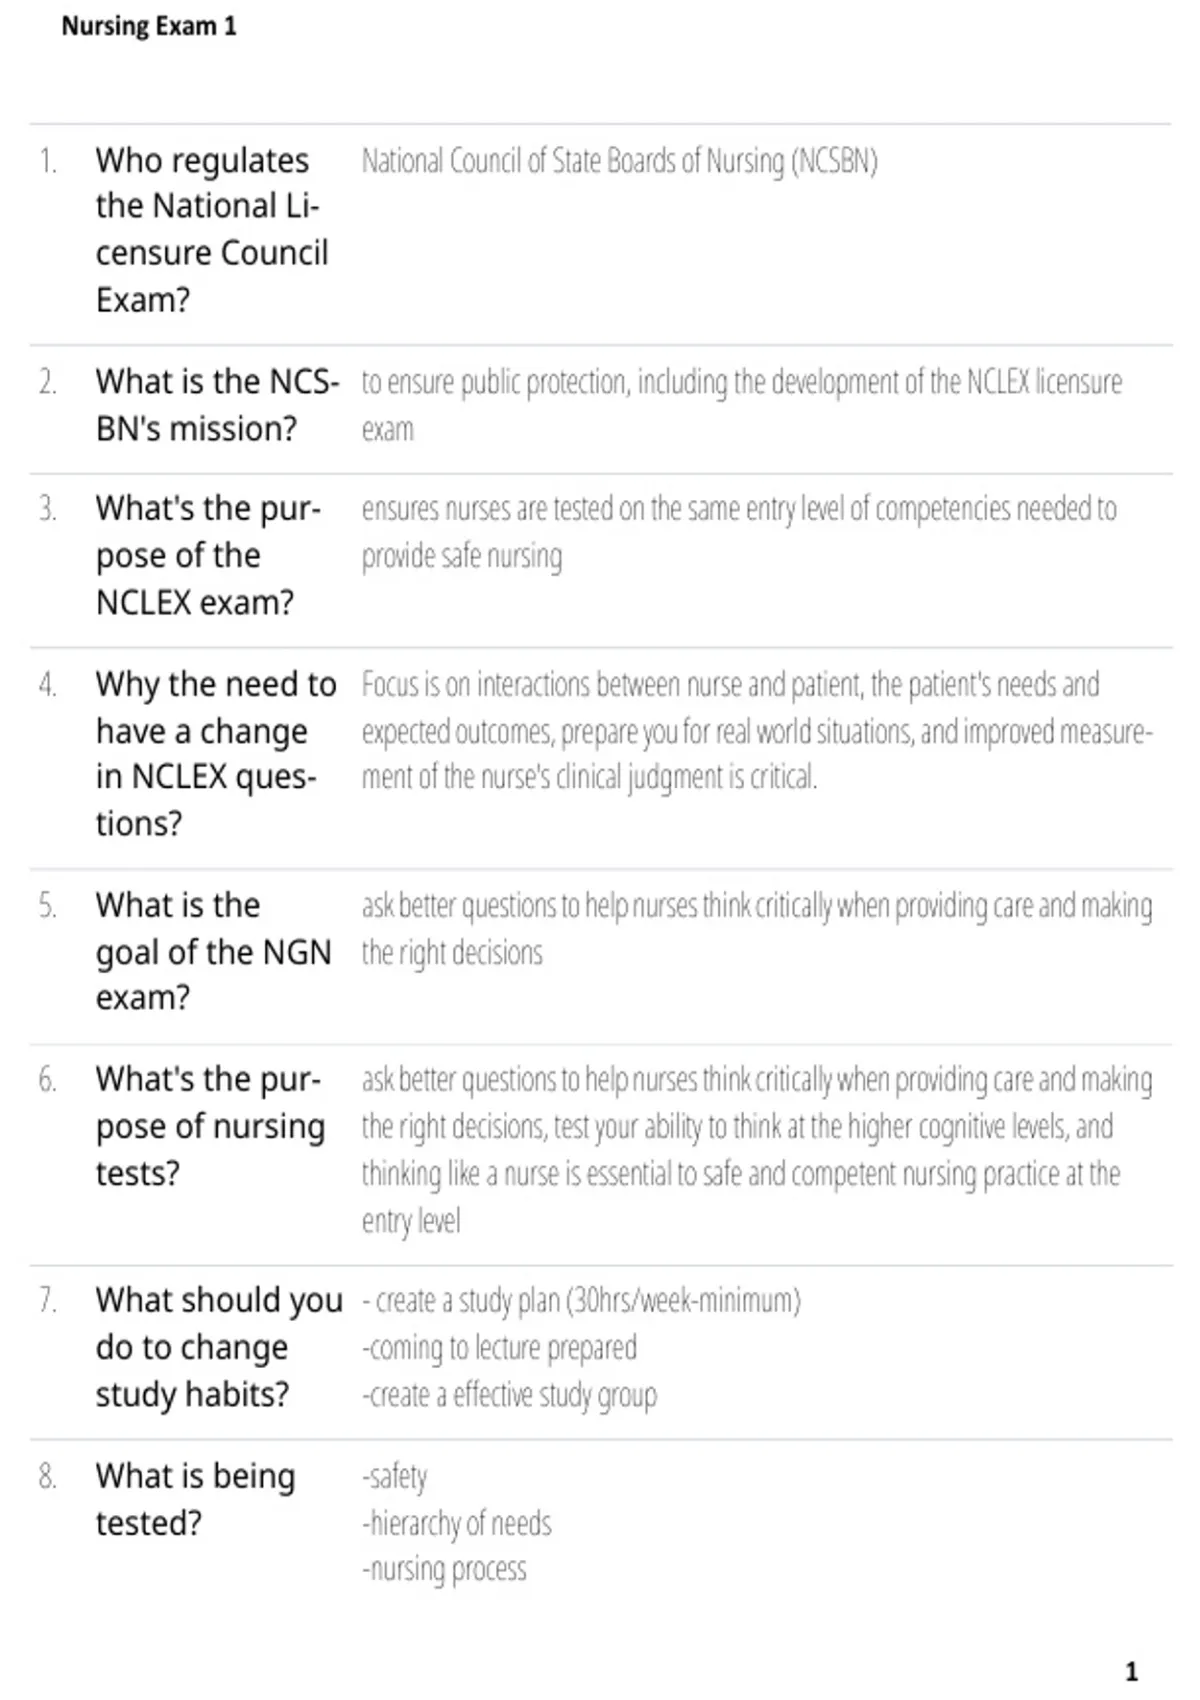Click question 5 answer 'ask better questions'
Image resolution: width=1200 pixels, height=1700 pixels.
[757, 928]
